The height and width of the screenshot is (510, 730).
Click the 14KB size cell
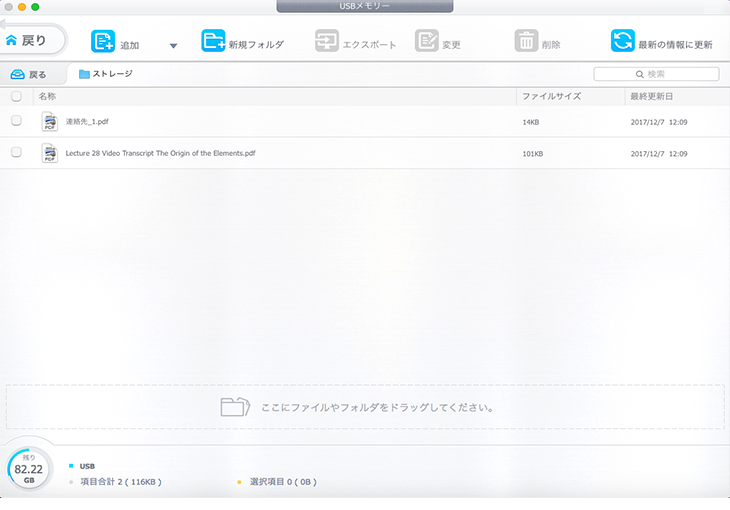(531, 122)
